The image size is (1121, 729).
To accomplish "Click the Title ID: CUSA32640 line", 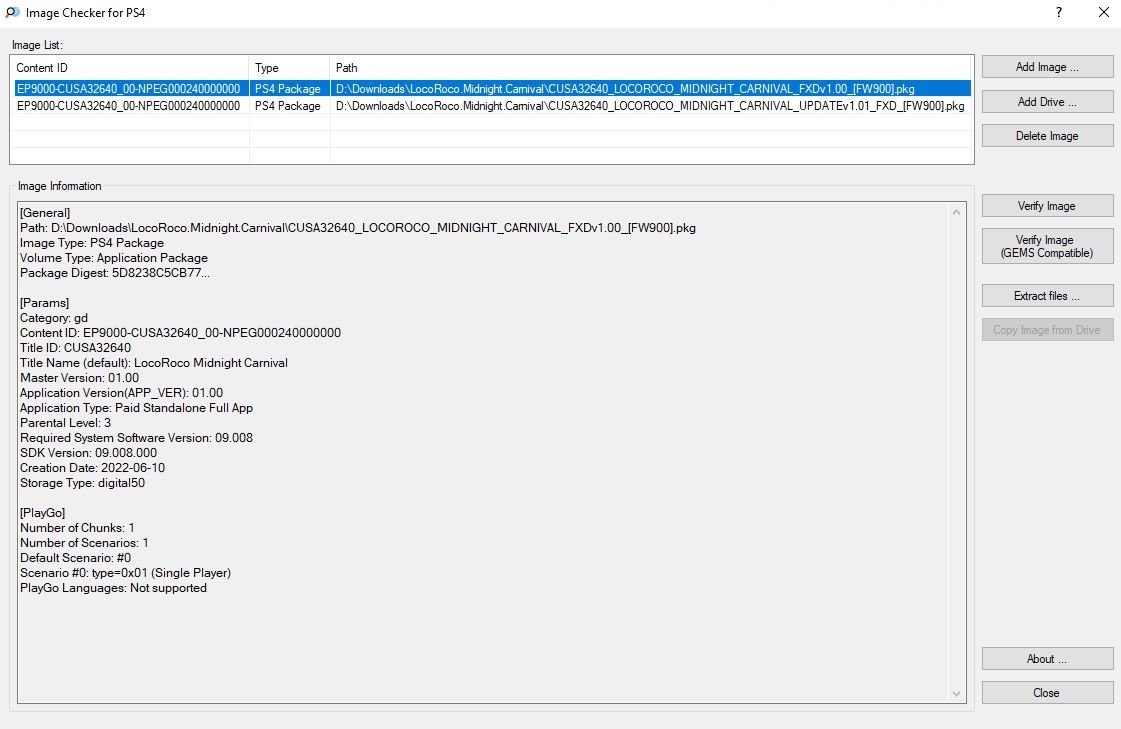I will click(75, 348).
